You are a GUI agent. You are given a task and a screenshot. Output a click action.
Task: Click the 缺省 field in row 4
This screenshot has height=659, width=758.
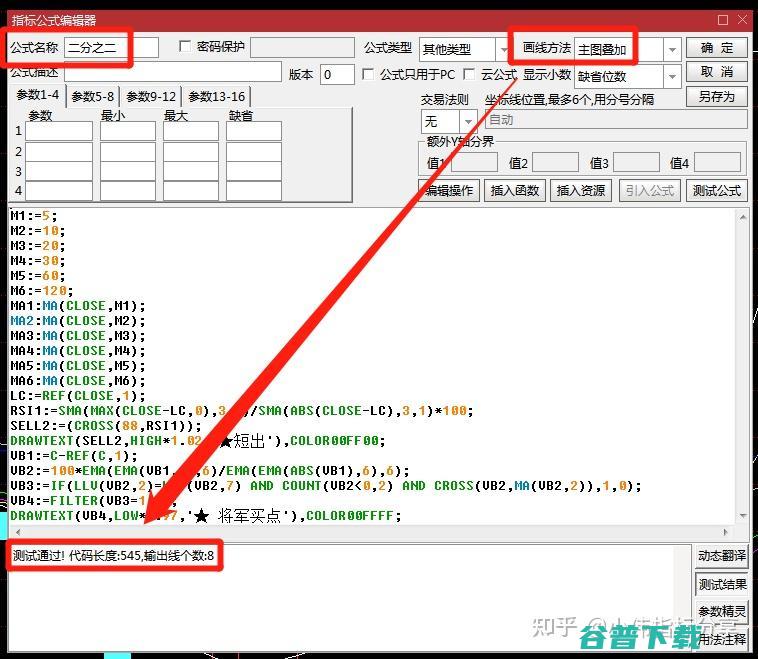pos(254,191)
